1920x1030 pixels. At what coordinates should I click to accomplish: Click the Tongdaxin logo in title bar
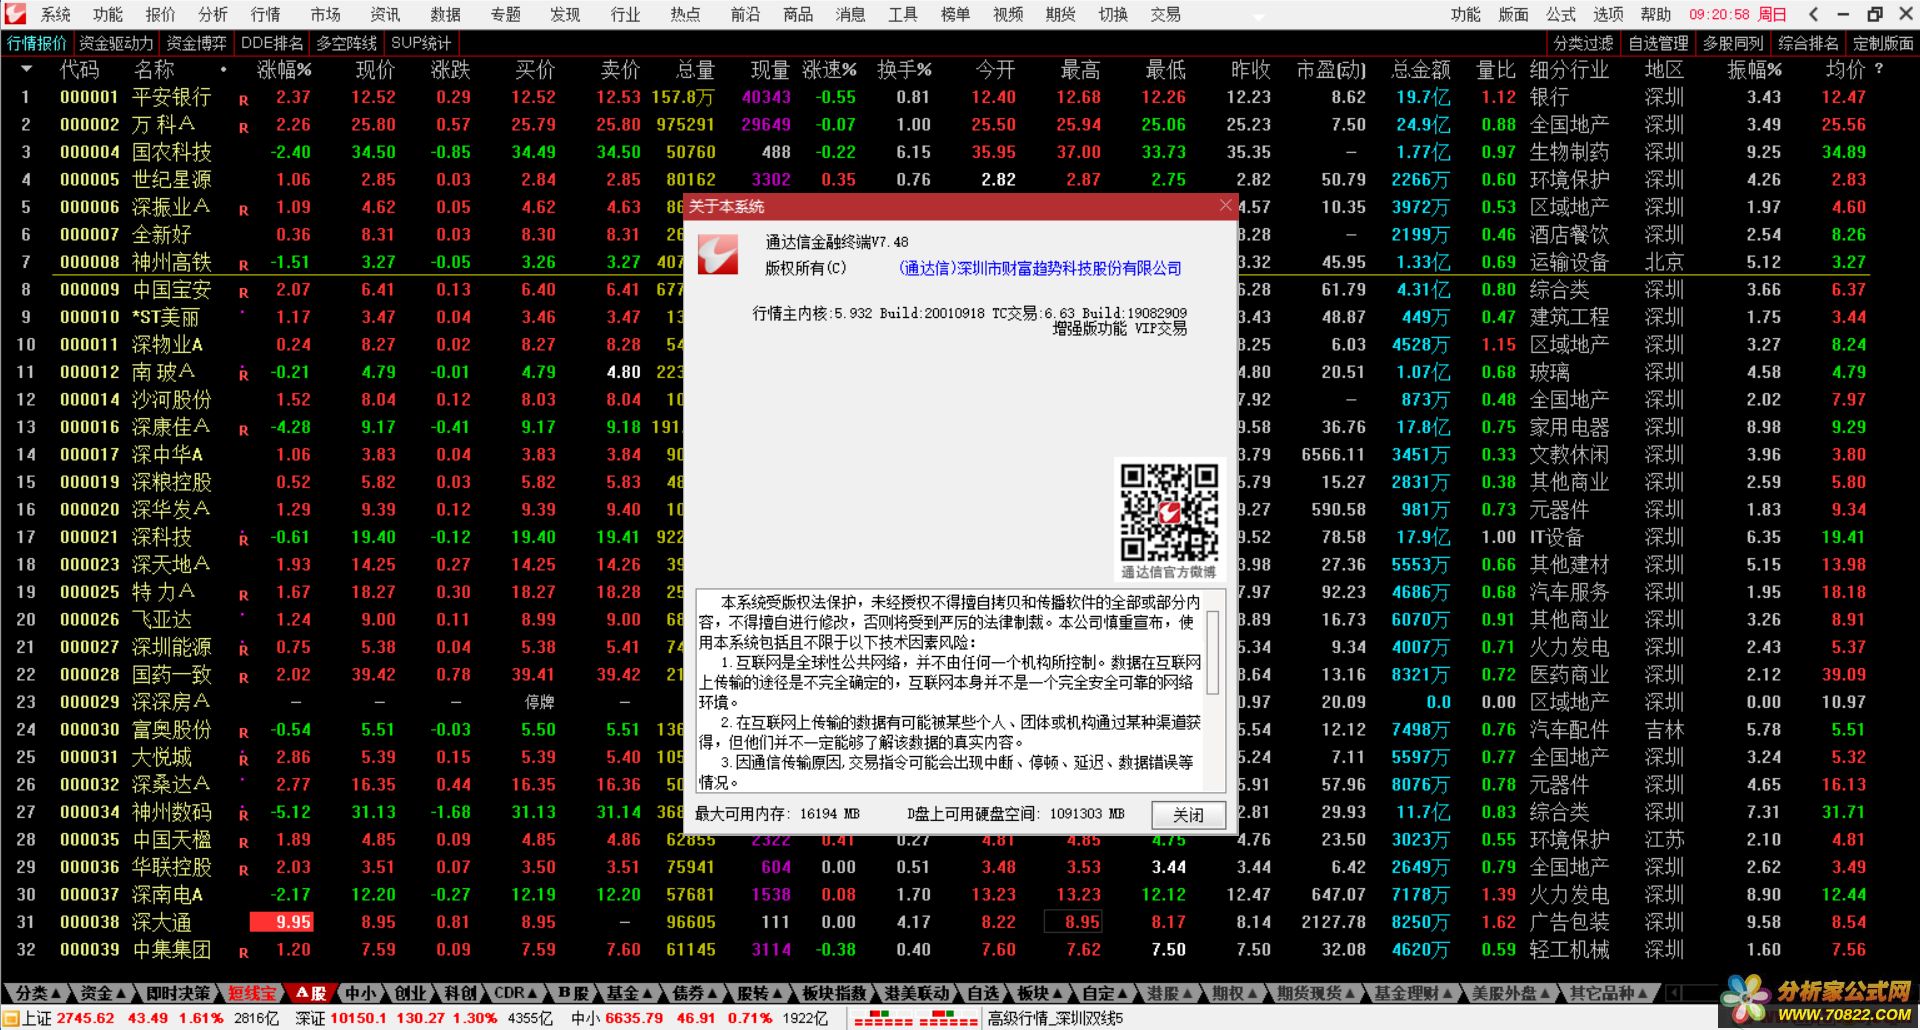(14, 14)
